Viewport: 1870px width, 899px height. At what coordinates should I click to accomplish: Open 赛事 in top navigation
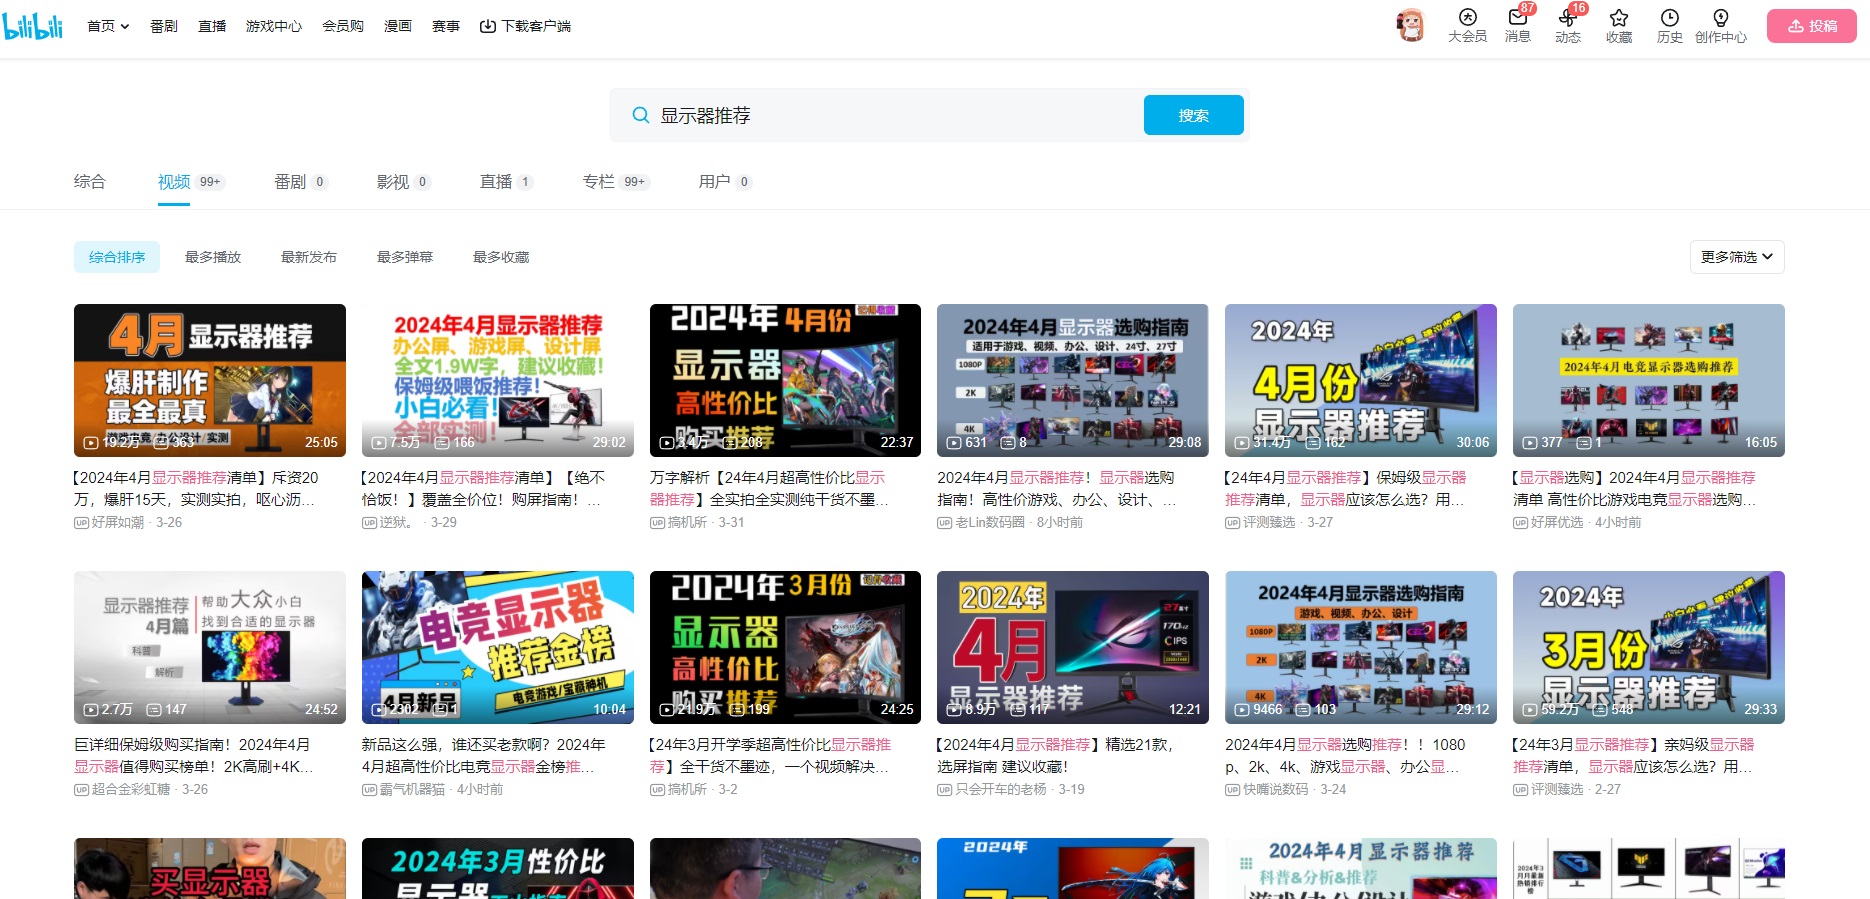pyautogui.click(x=446, y=26)
